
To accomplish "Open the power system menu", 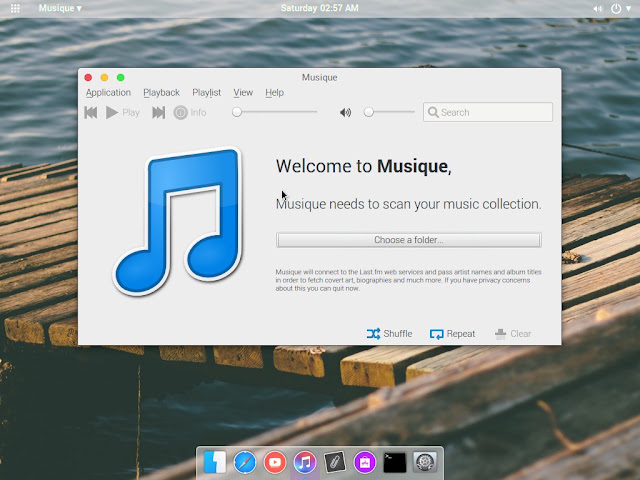I will pos(621,9).
